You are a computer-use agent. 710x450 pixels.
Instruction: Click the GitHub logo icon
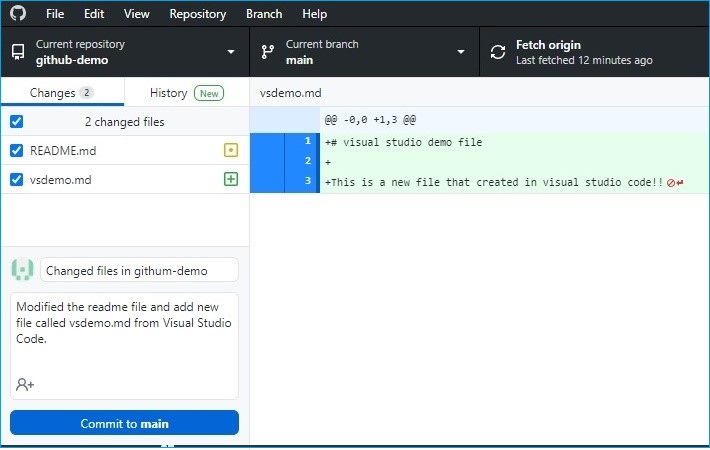tap(17, 14)
